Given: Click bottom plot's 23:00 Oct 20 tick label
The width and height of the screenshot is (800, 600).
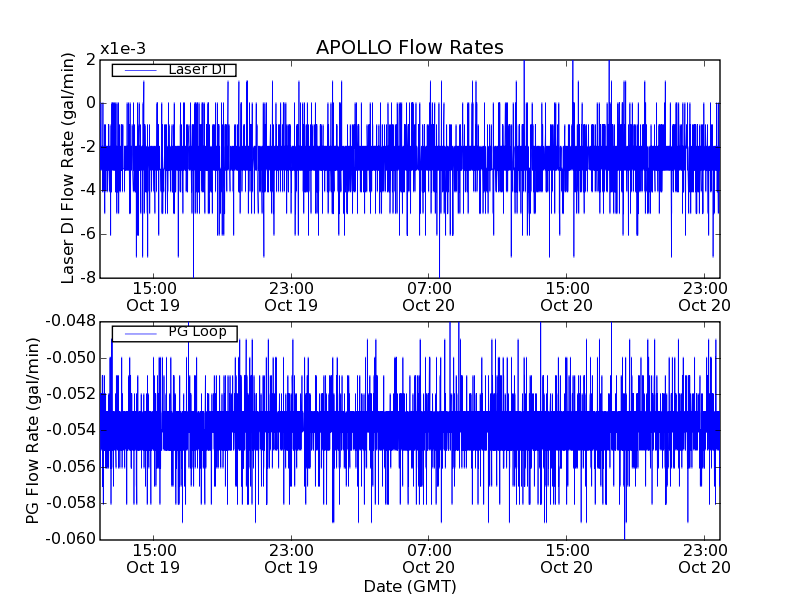Looking at the screenshot, I should pos(705,559).
